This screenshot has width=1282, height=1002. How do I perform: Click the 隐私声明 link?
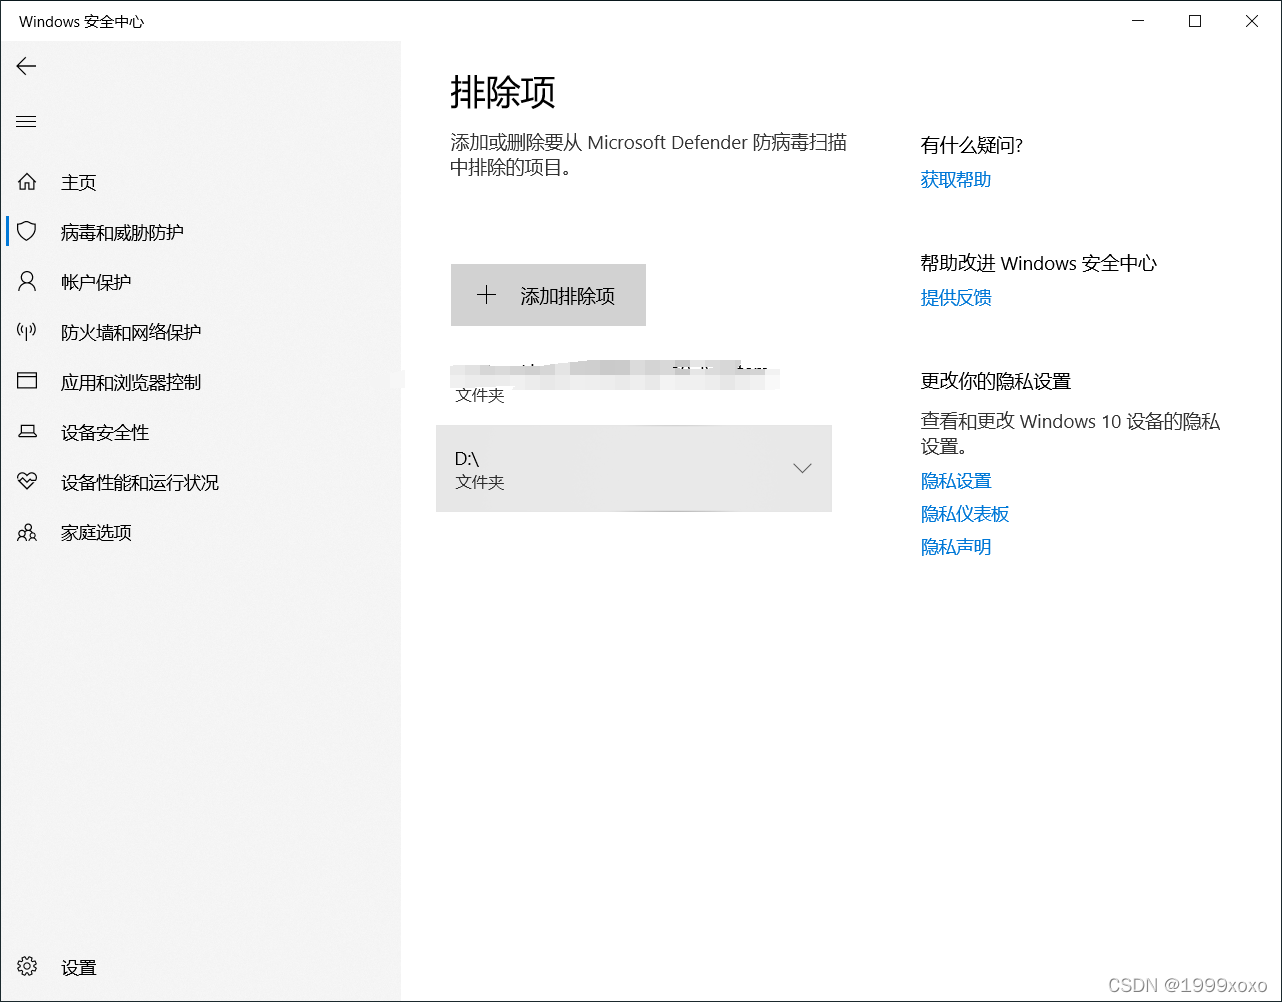point(956,547)
